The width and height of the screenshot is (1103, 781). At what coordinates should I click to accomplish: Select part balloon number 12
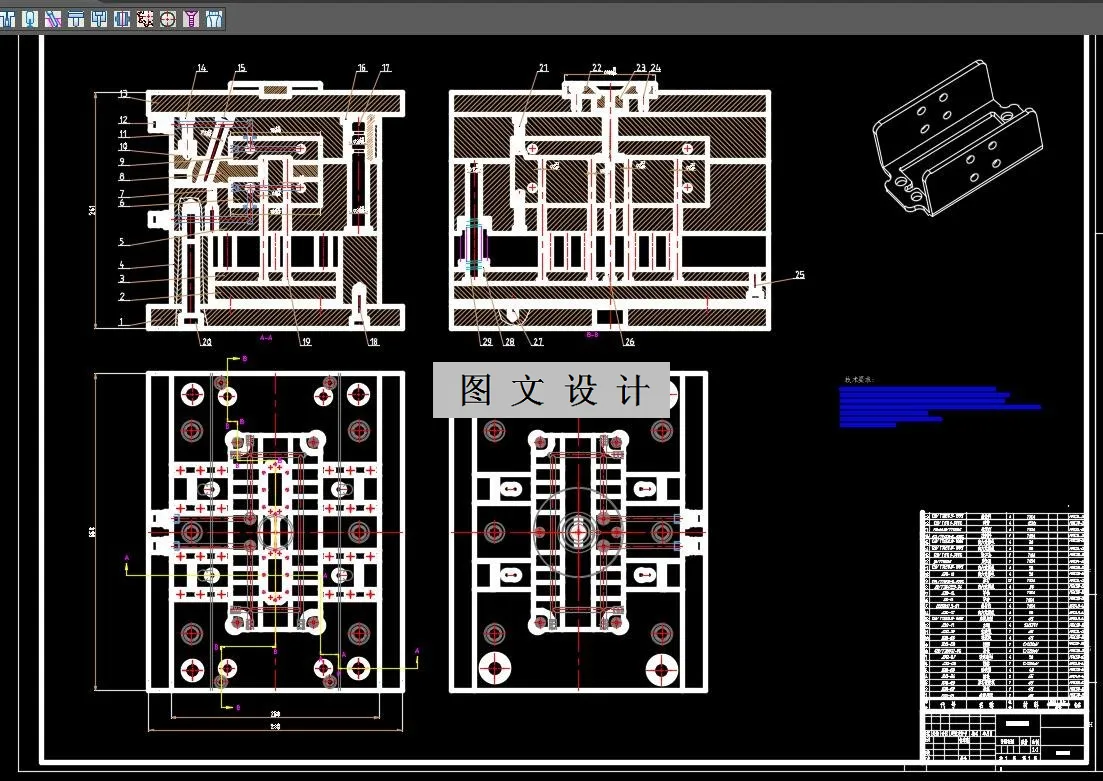(x=124, y=120)
